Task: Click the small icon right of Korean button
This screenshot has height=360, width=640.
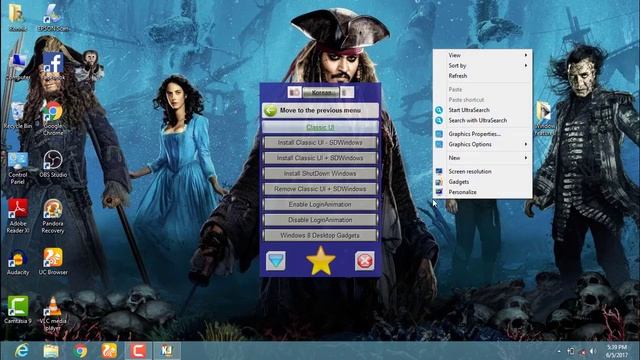Action: 347,93
